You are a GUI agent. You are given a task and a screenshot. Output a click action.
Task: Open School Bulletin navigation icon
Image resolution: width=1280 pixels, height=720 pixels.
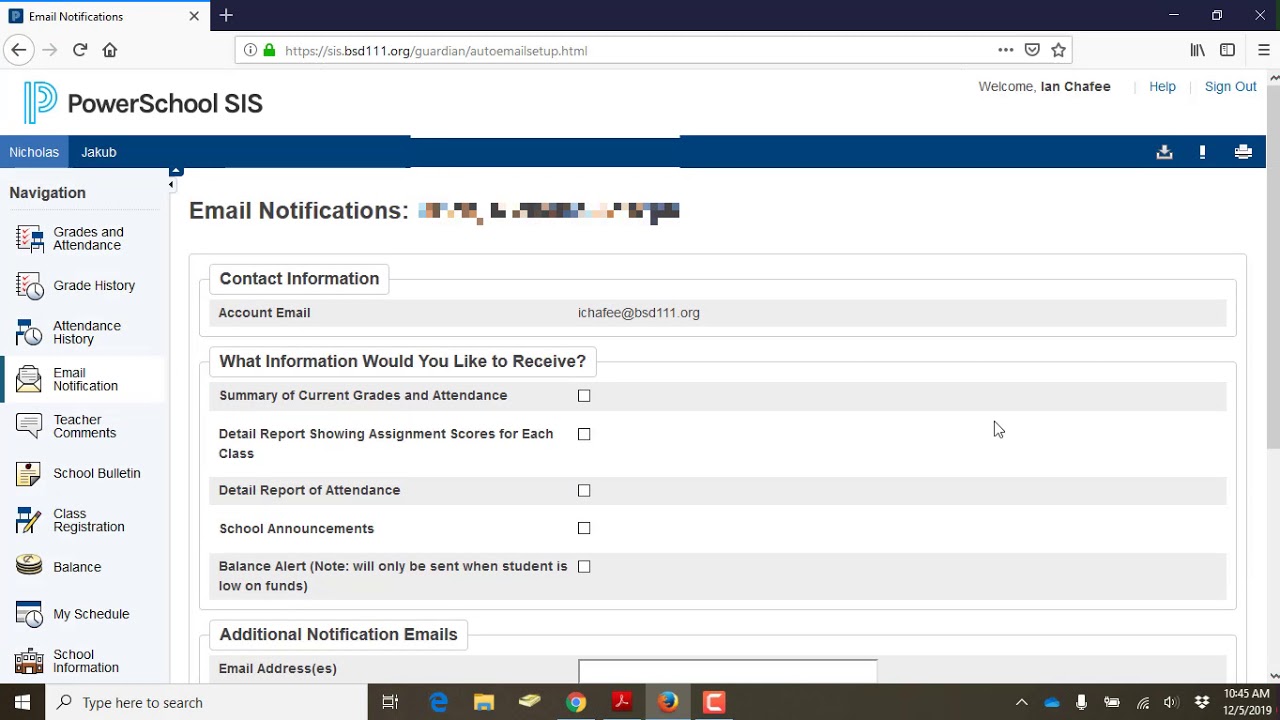click(x=30, y=473)
